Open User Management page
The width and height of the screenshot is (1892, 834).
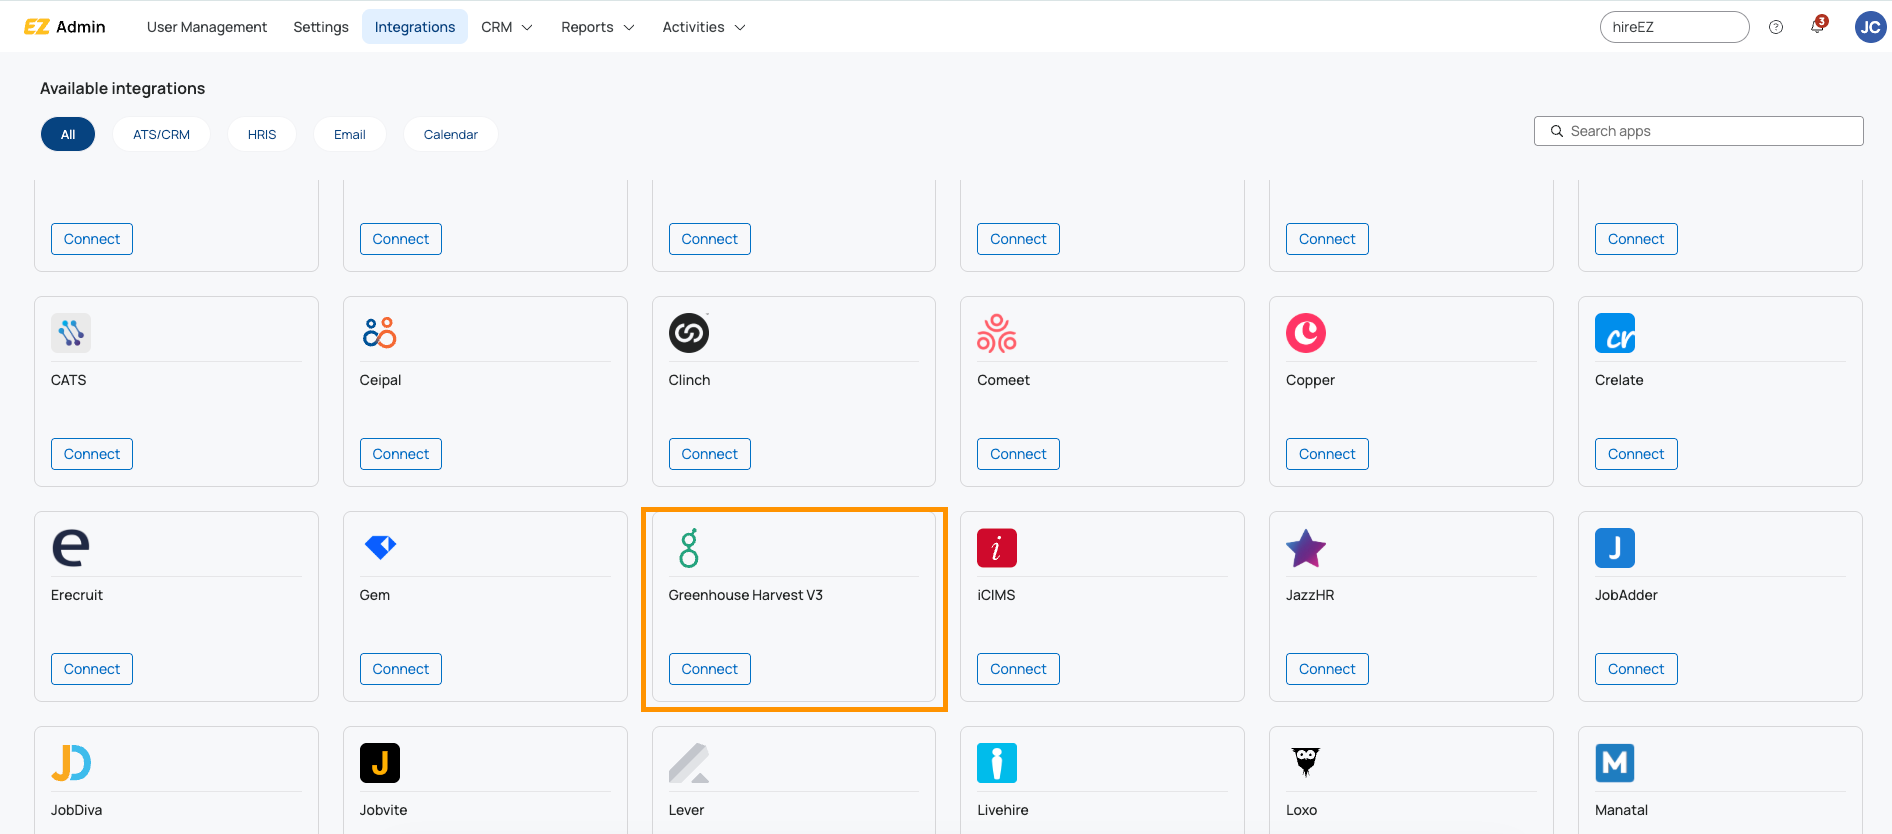207,27
